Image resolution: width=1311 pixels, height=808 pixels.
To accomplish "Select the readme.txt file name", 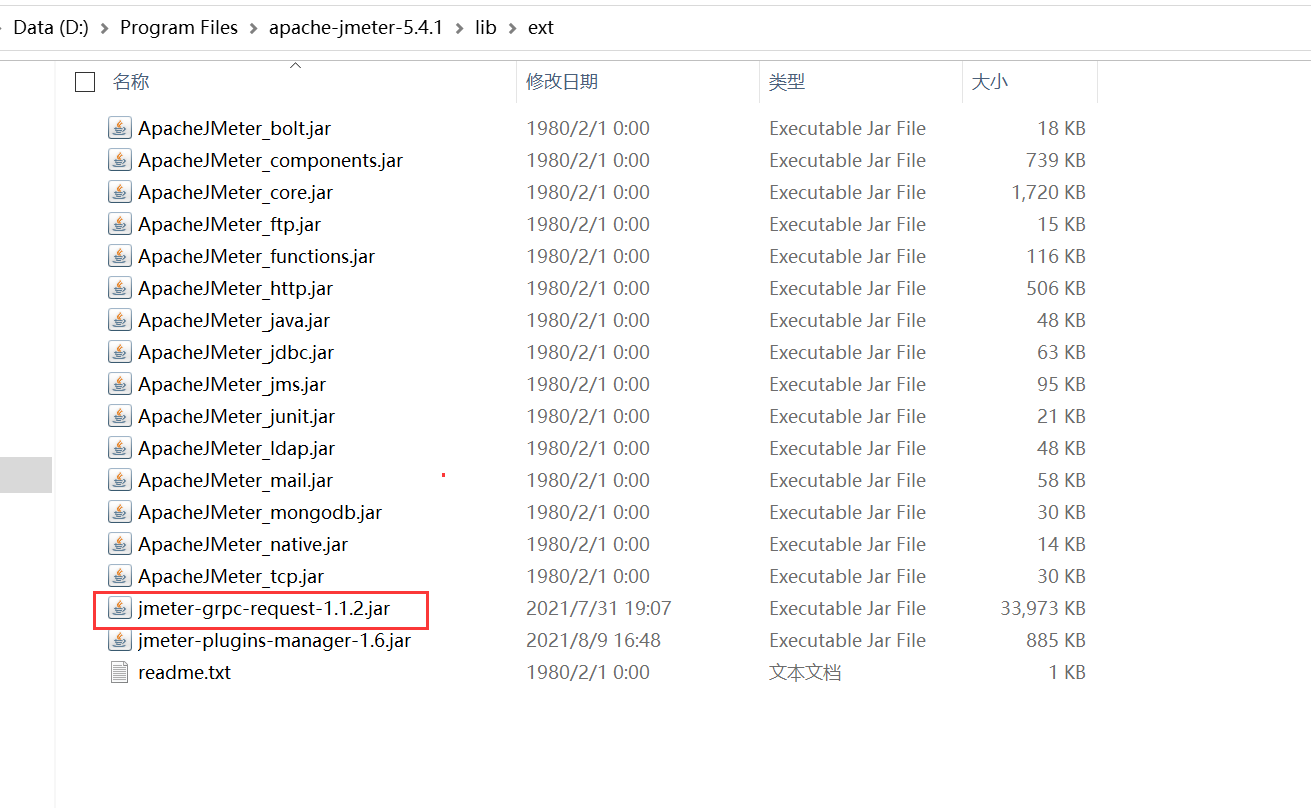I will 185,672.
